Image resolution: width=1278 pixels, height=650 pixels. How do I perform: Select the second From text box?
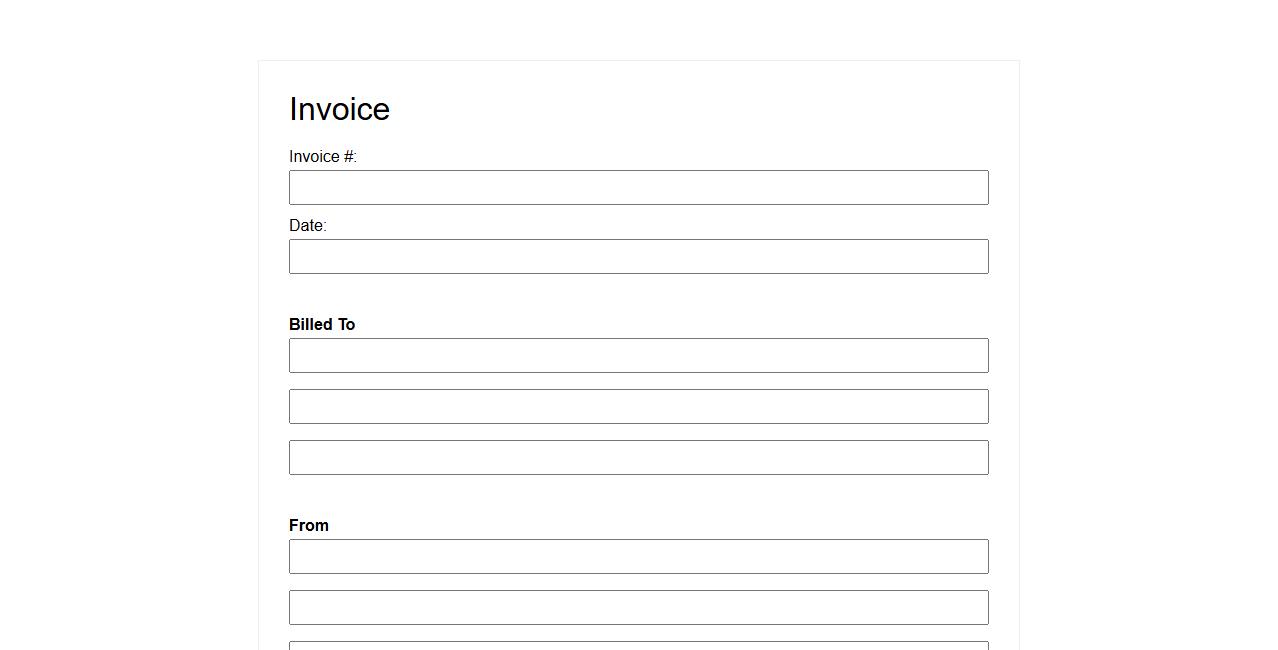638,608
